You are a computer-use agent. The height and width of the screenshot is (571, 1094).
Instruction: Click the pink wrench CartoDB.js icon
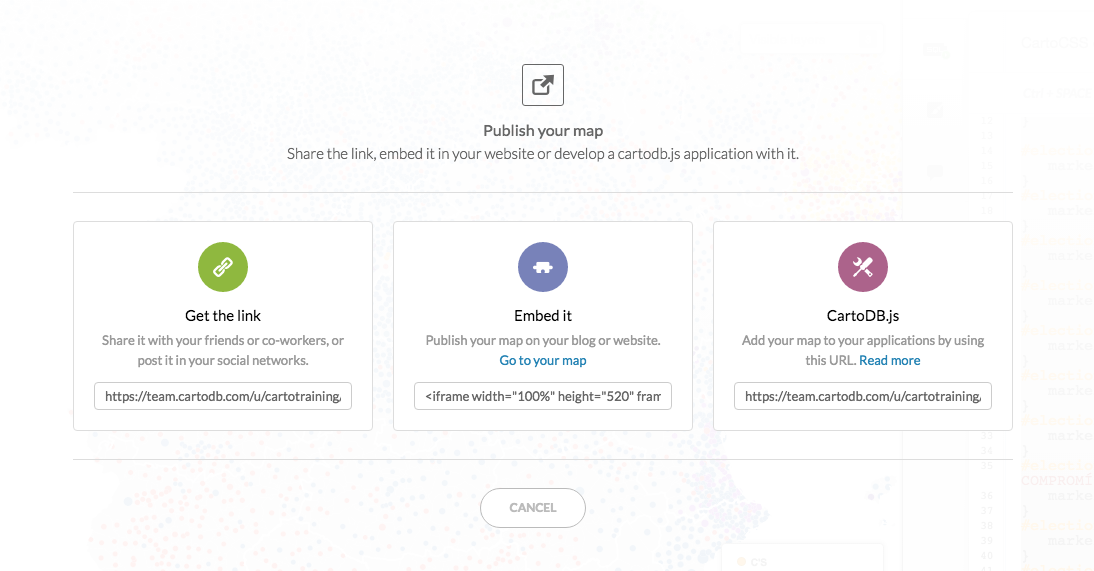click(862, 267)
